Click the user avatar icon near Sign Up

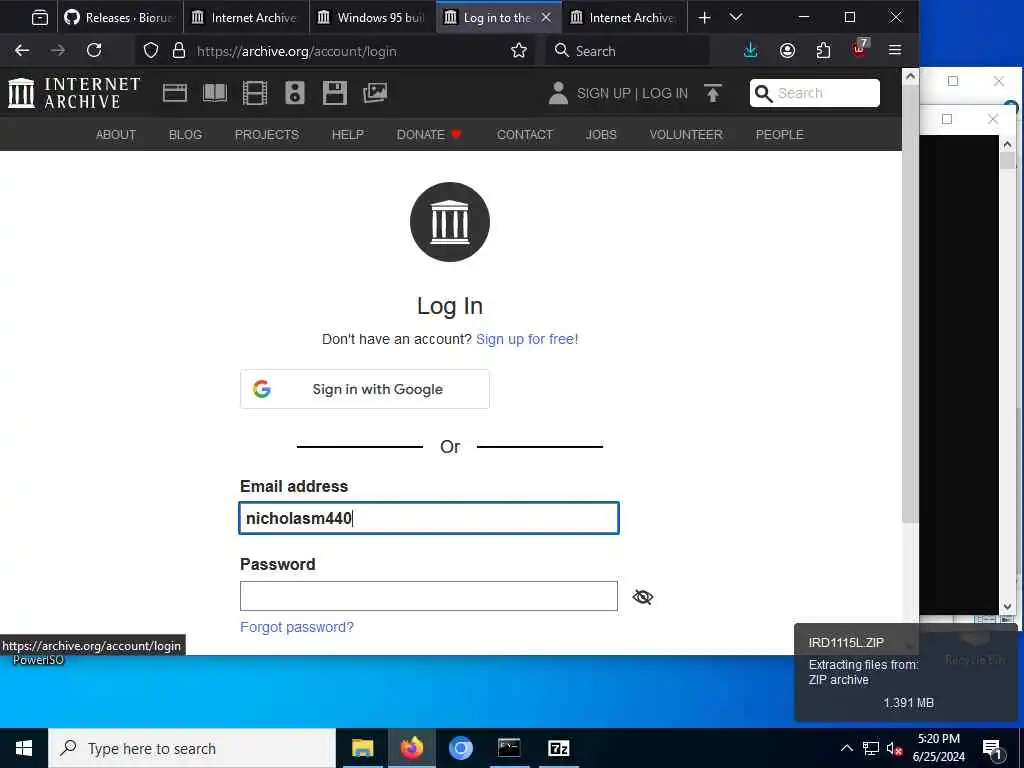pyautogui.click(x=558, y=93)
